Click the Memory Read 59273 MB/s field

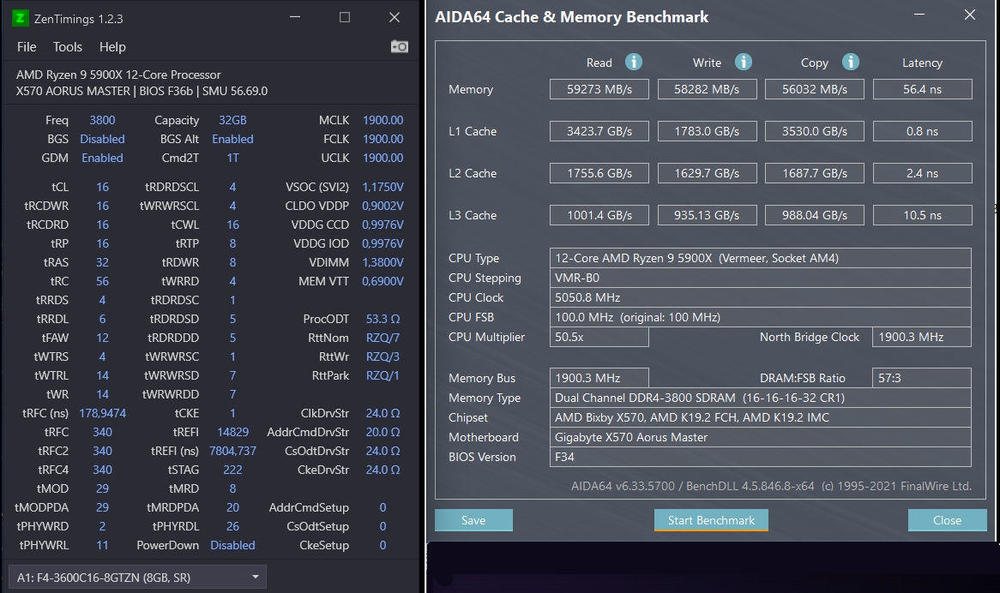(x=599, y=89)
